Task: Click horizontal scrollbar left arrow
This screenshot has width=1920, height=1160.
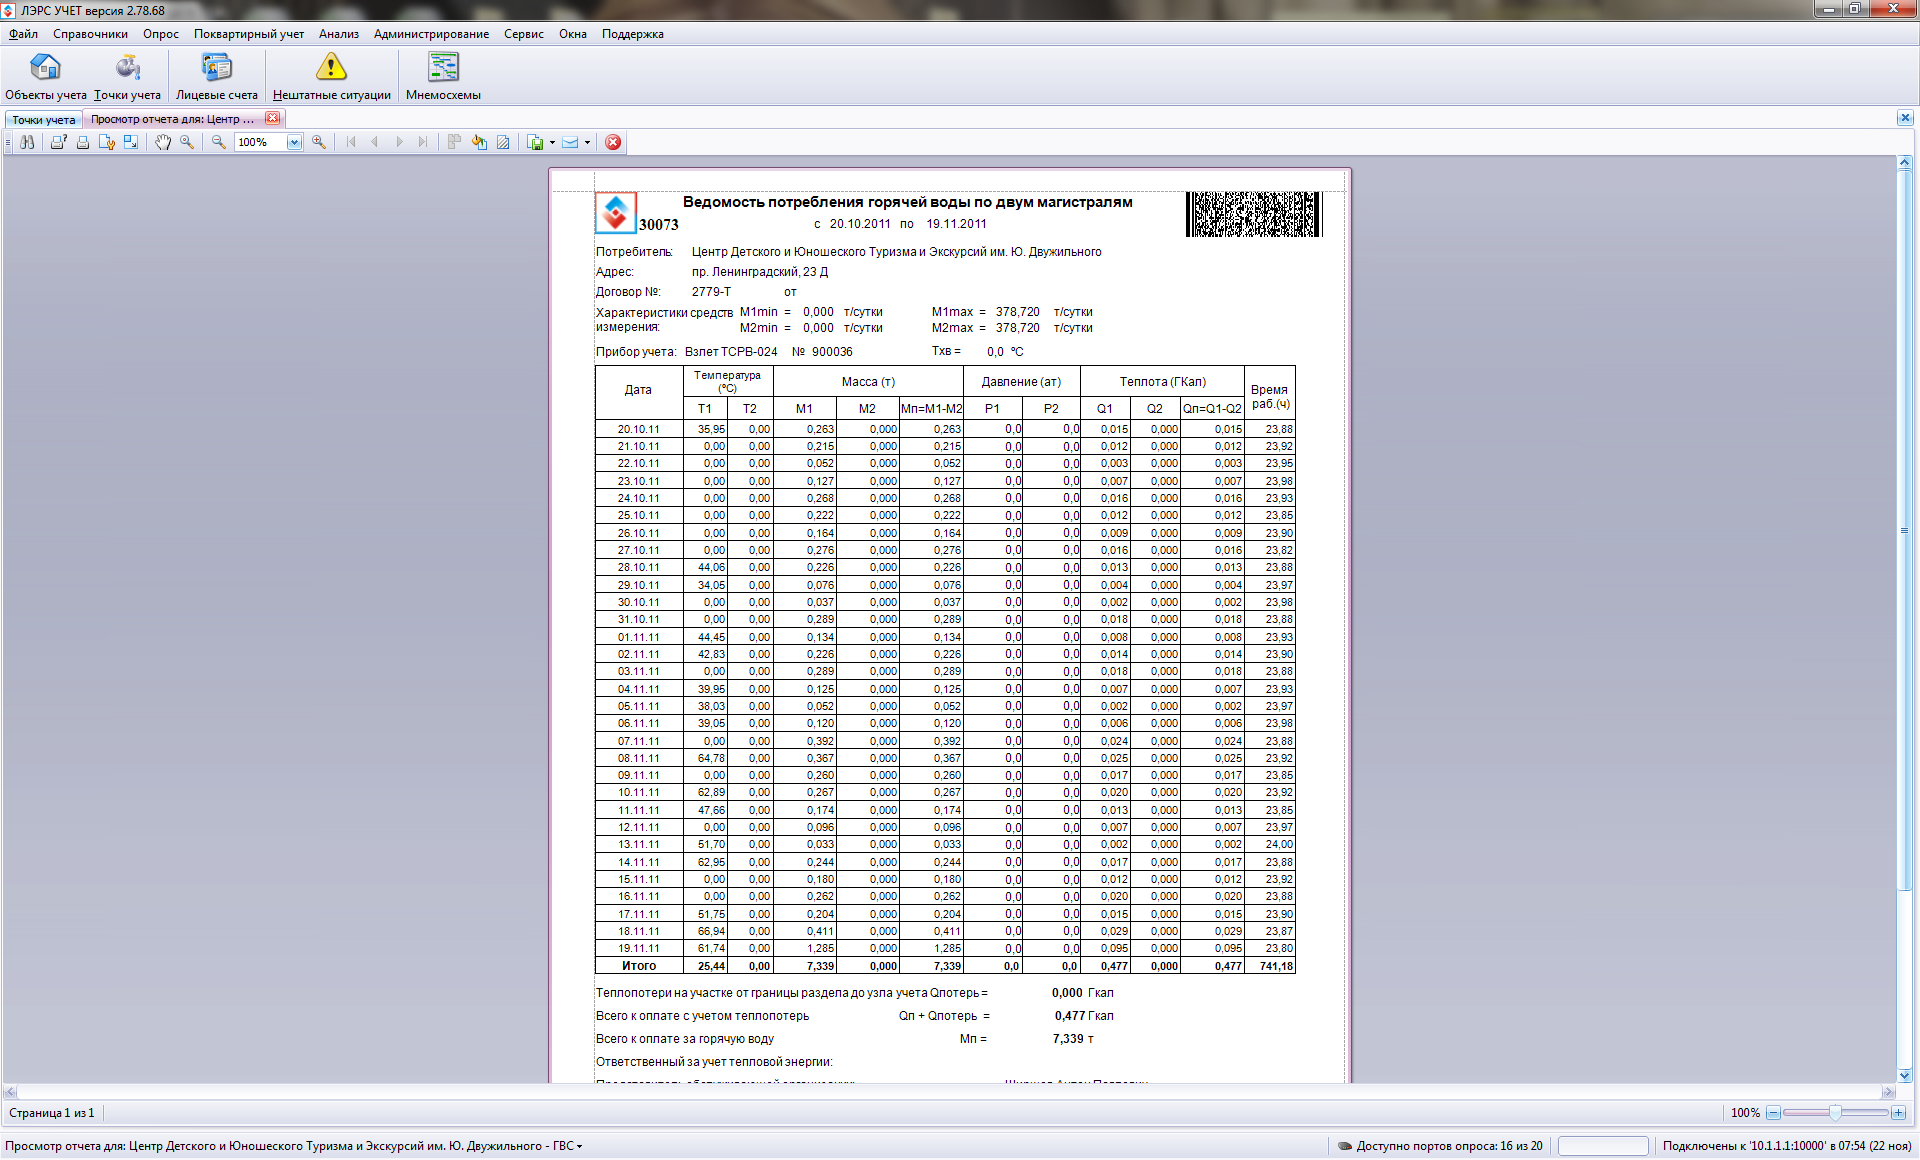Action: (10, 1092)
